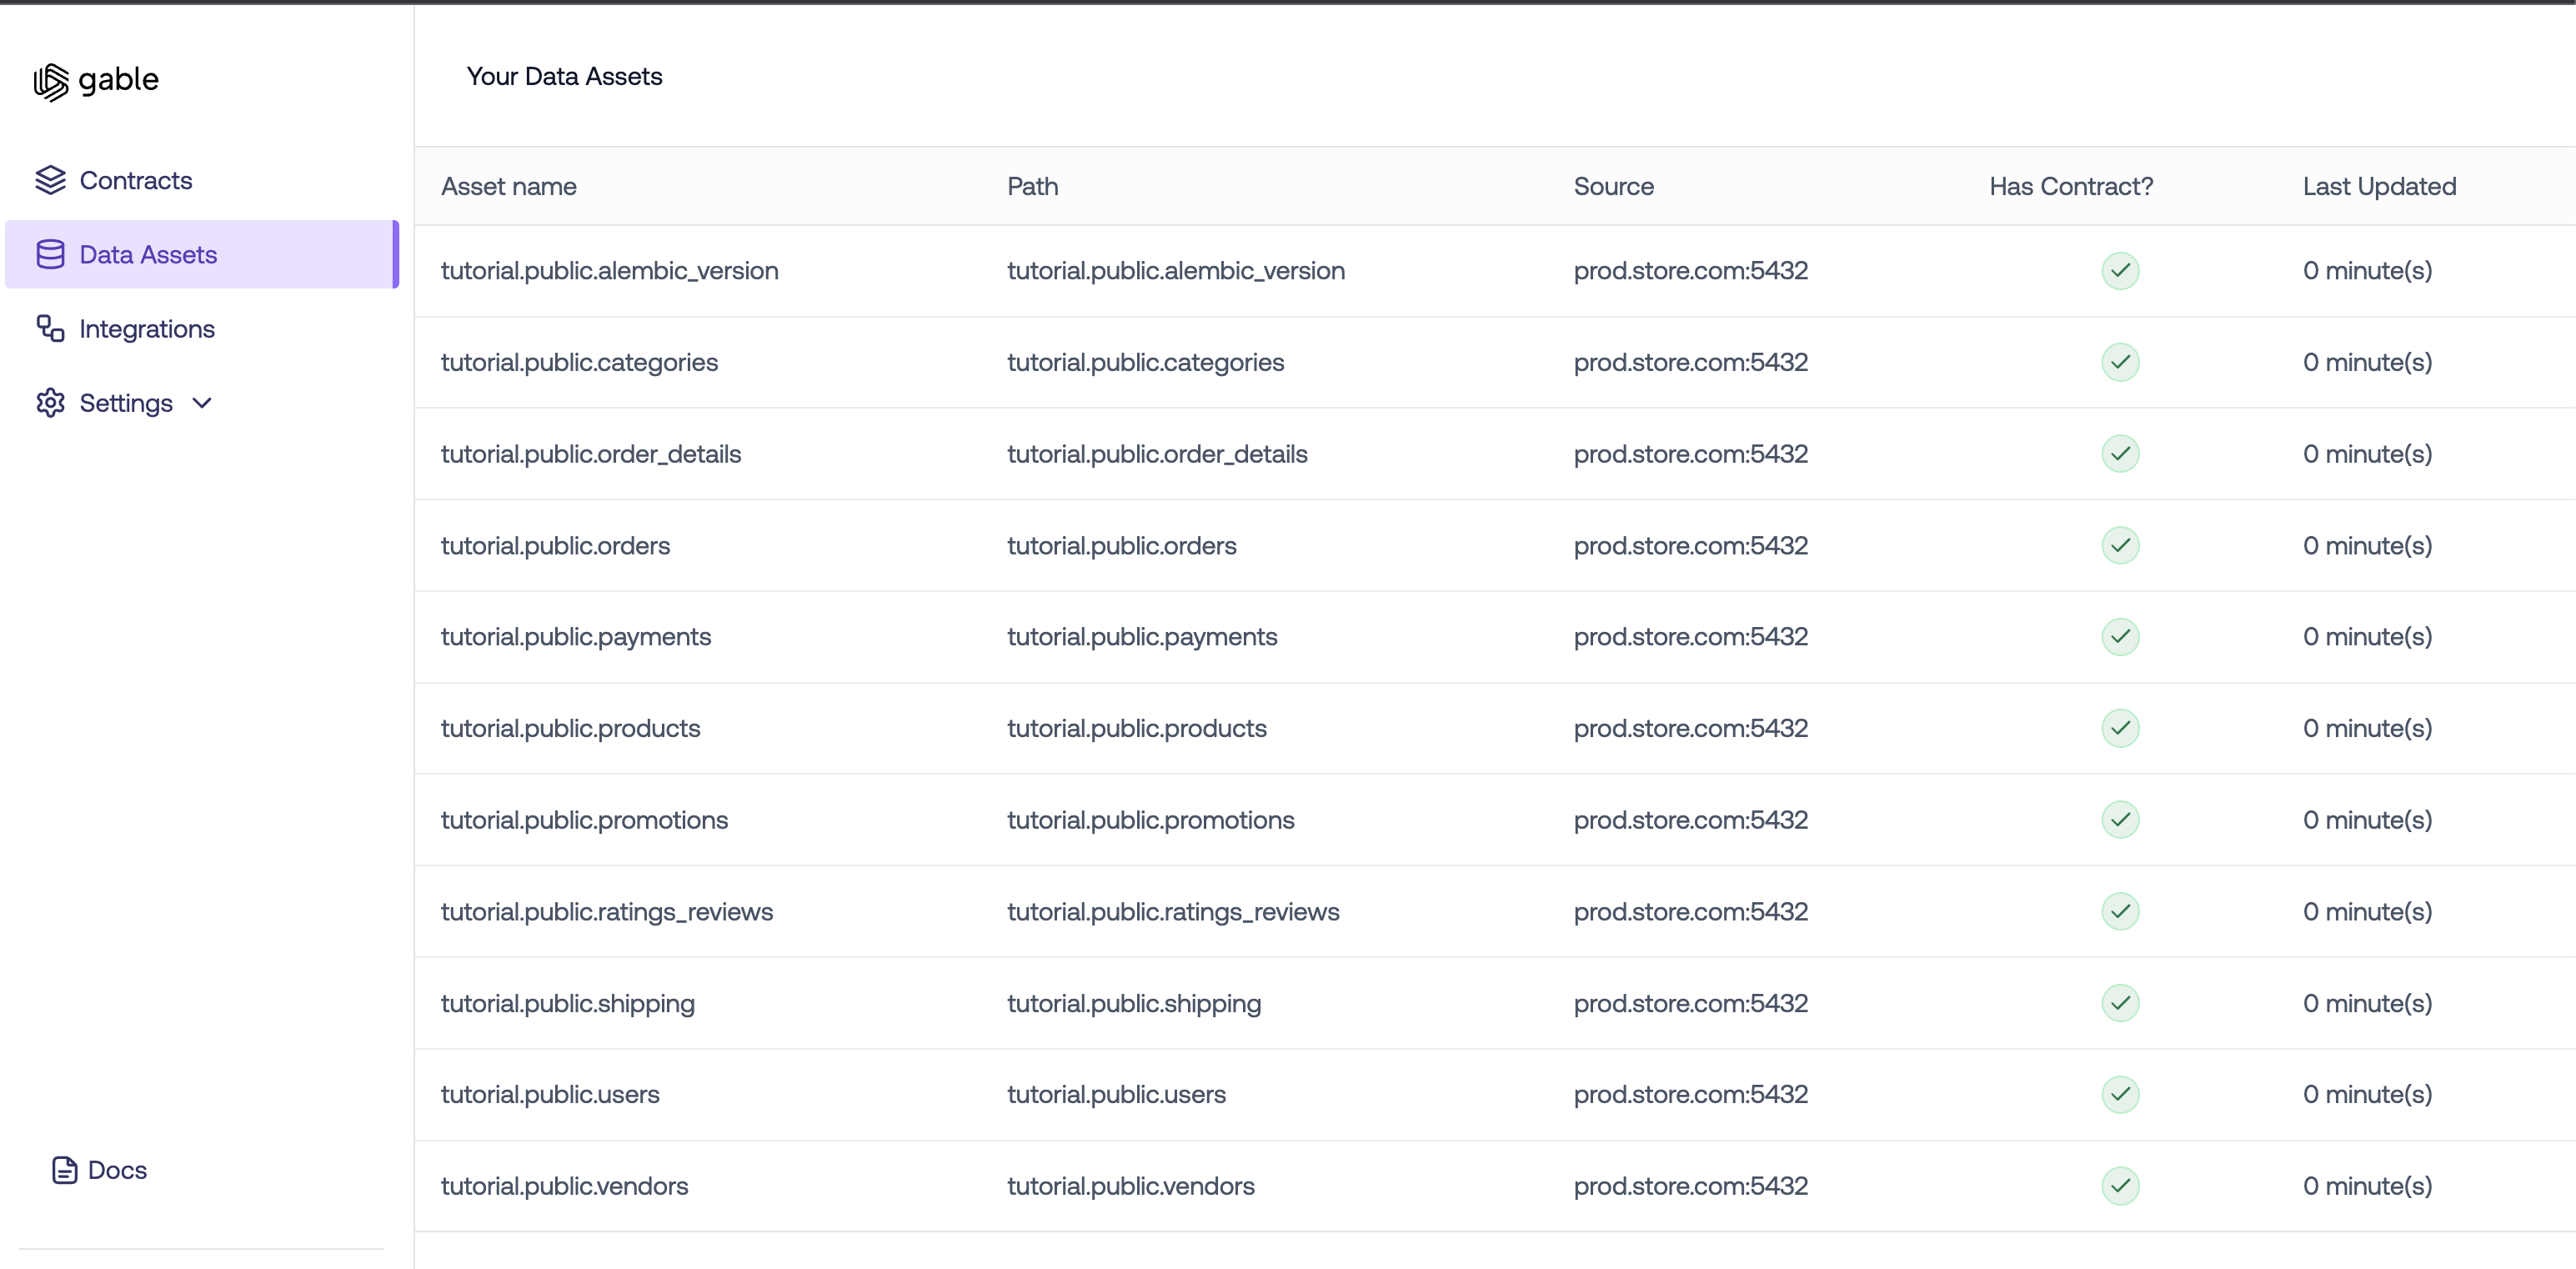Viewport: 2576px width, 1269px height.
Task: Click contract checkmark for tutorial.public.payments row
Action: (2119, 636)
